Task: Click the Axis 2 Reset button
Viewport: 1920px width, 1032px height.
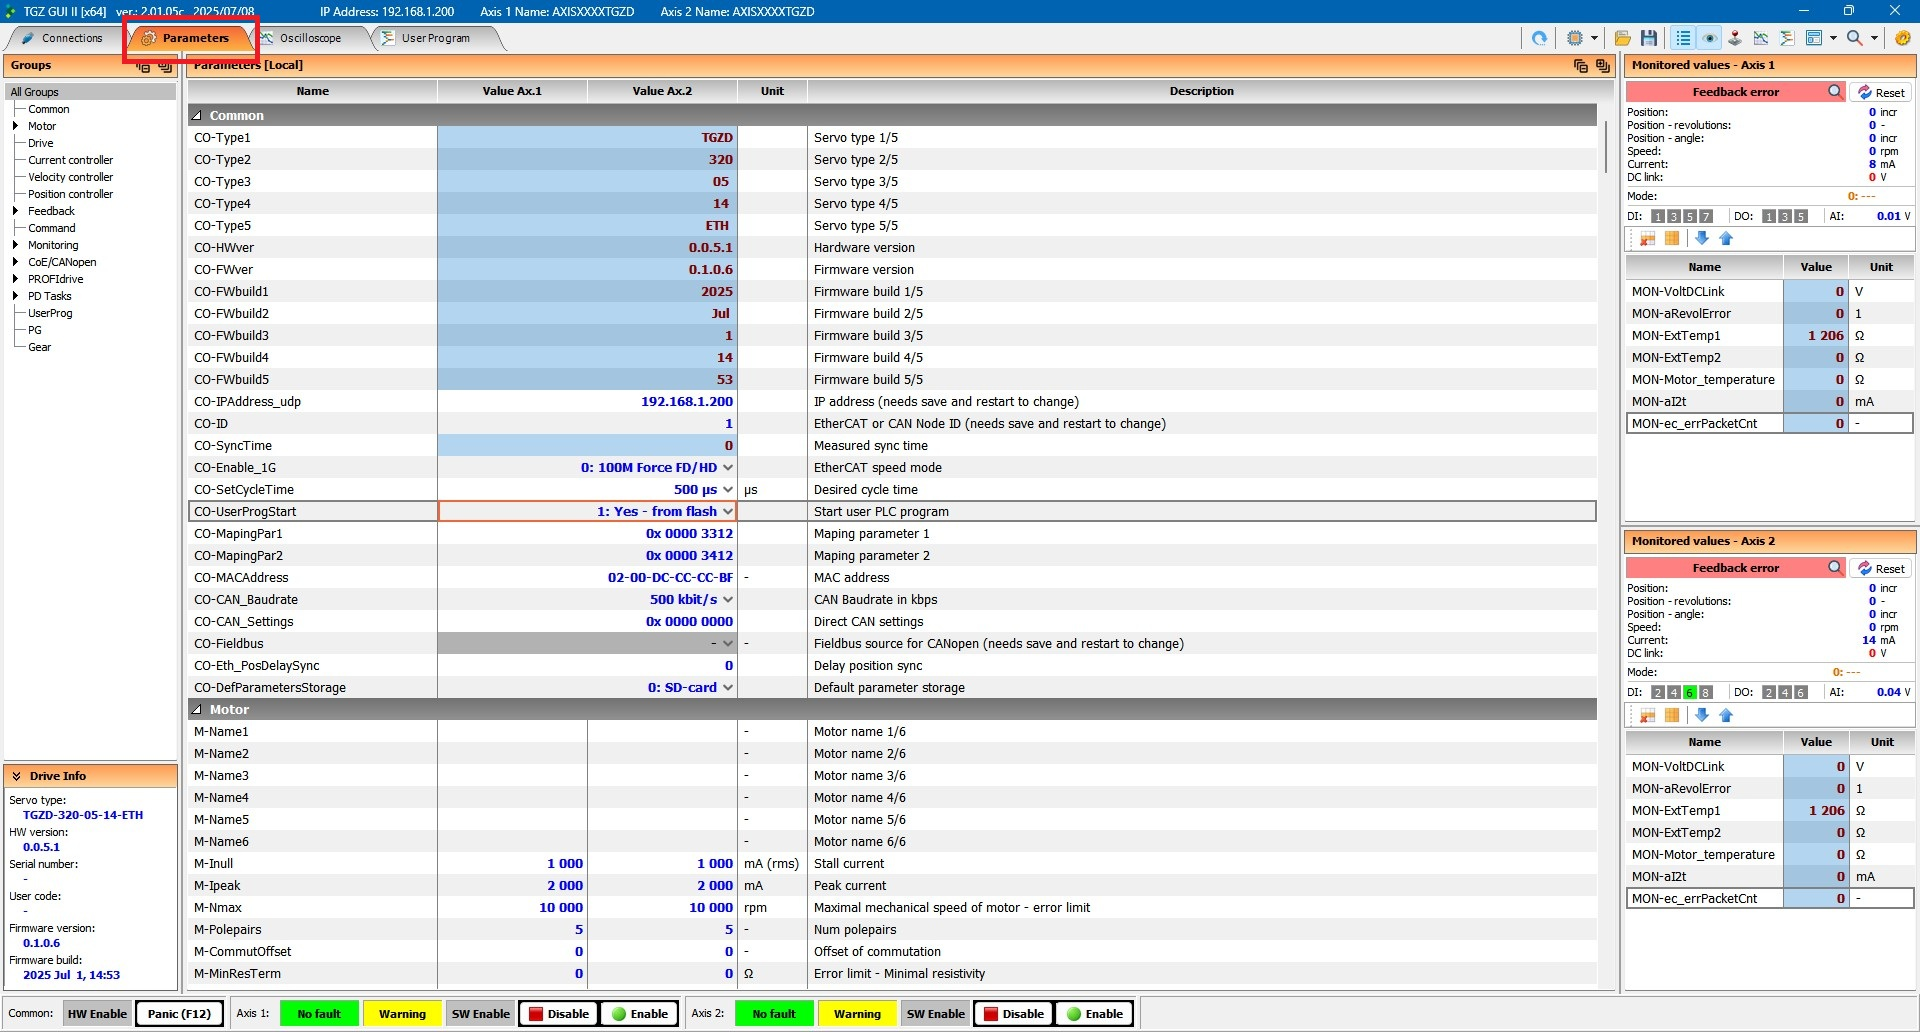Action: click(1881, 568)
